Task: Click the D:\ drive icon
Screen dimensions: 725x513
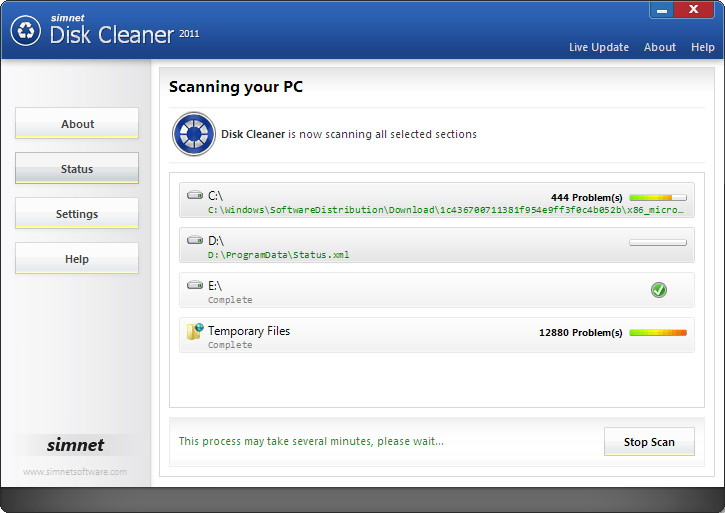Action: (x=195, y=241)
